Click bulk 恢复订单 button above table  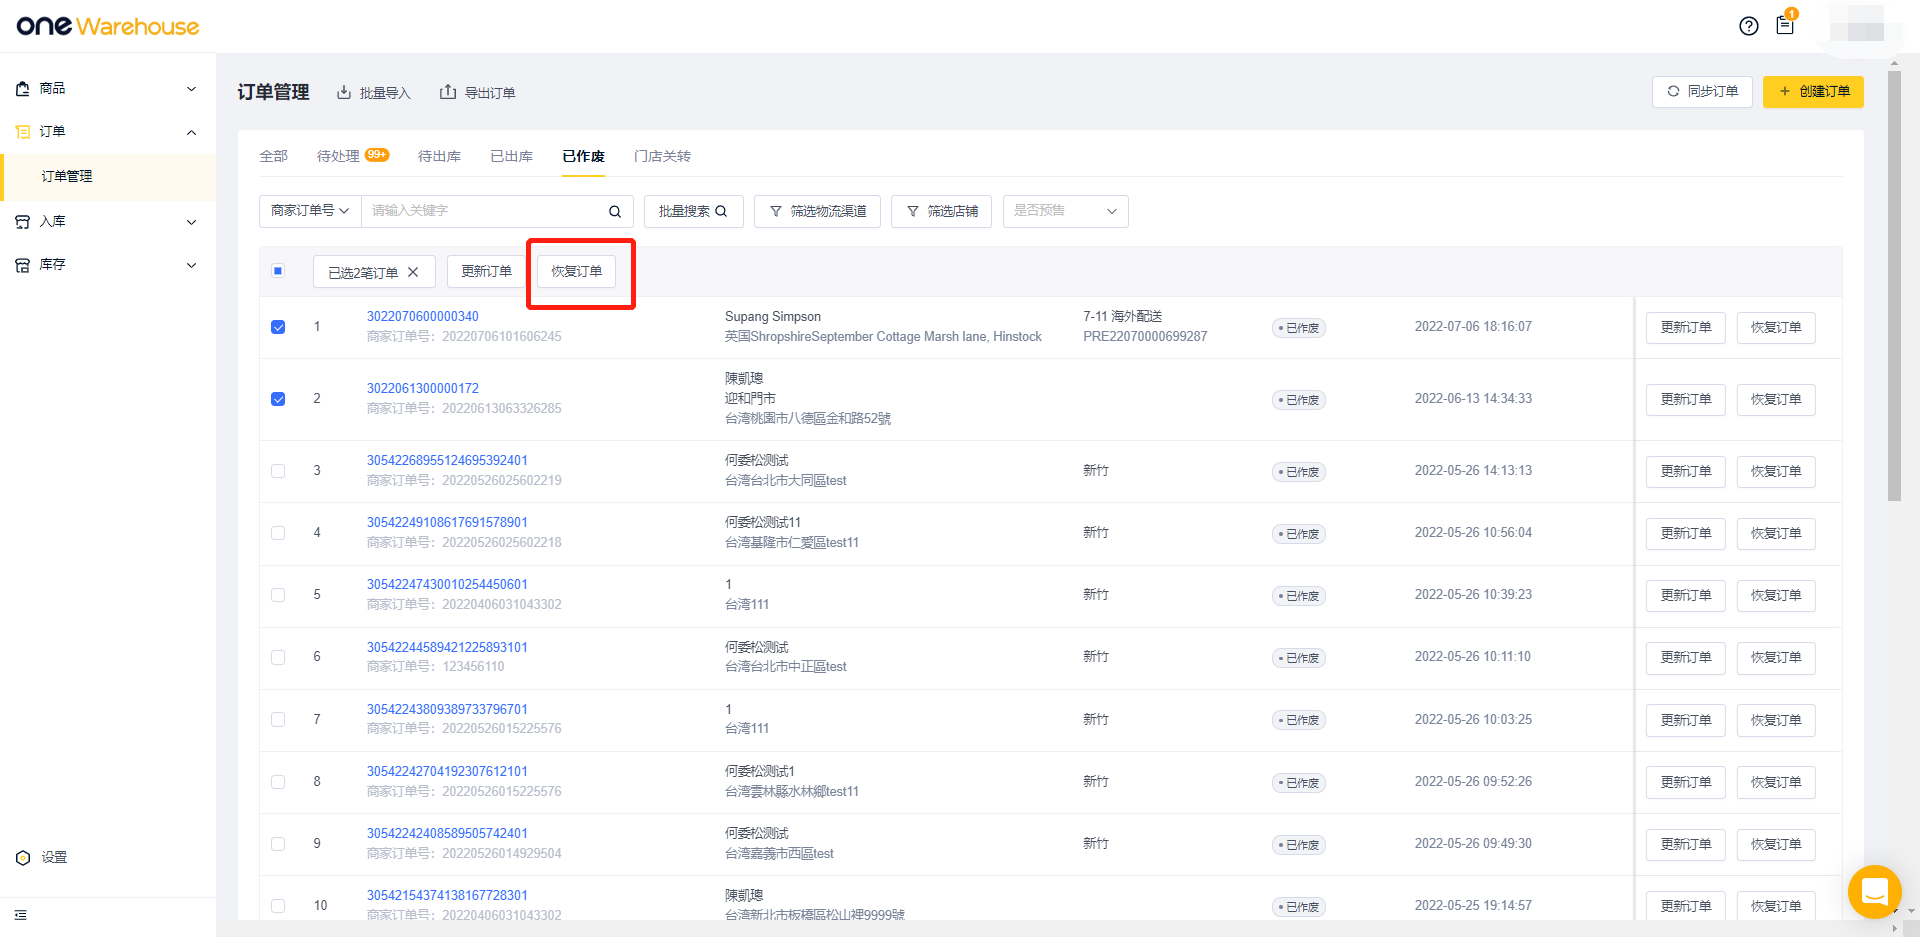[576, 271]
